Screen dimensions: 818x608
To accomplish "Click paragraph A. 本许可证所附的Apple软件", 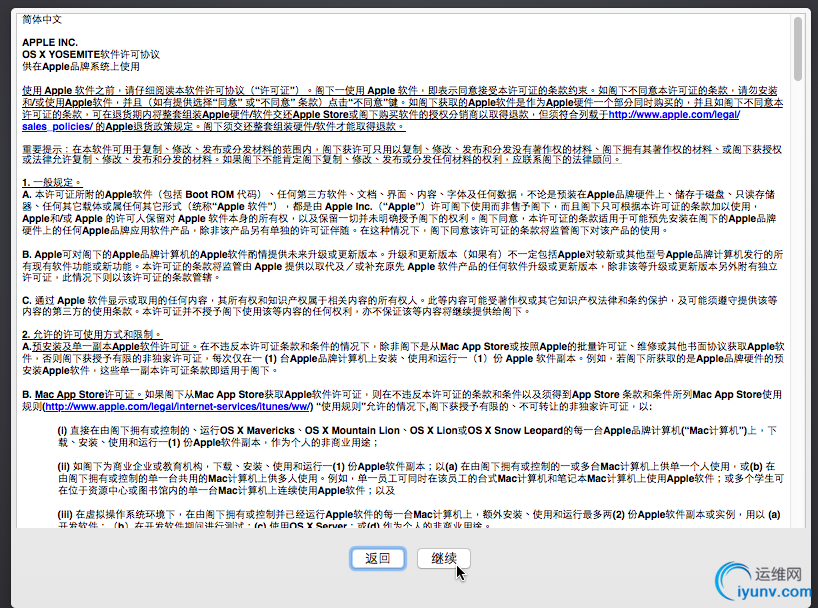I will 399,212.
